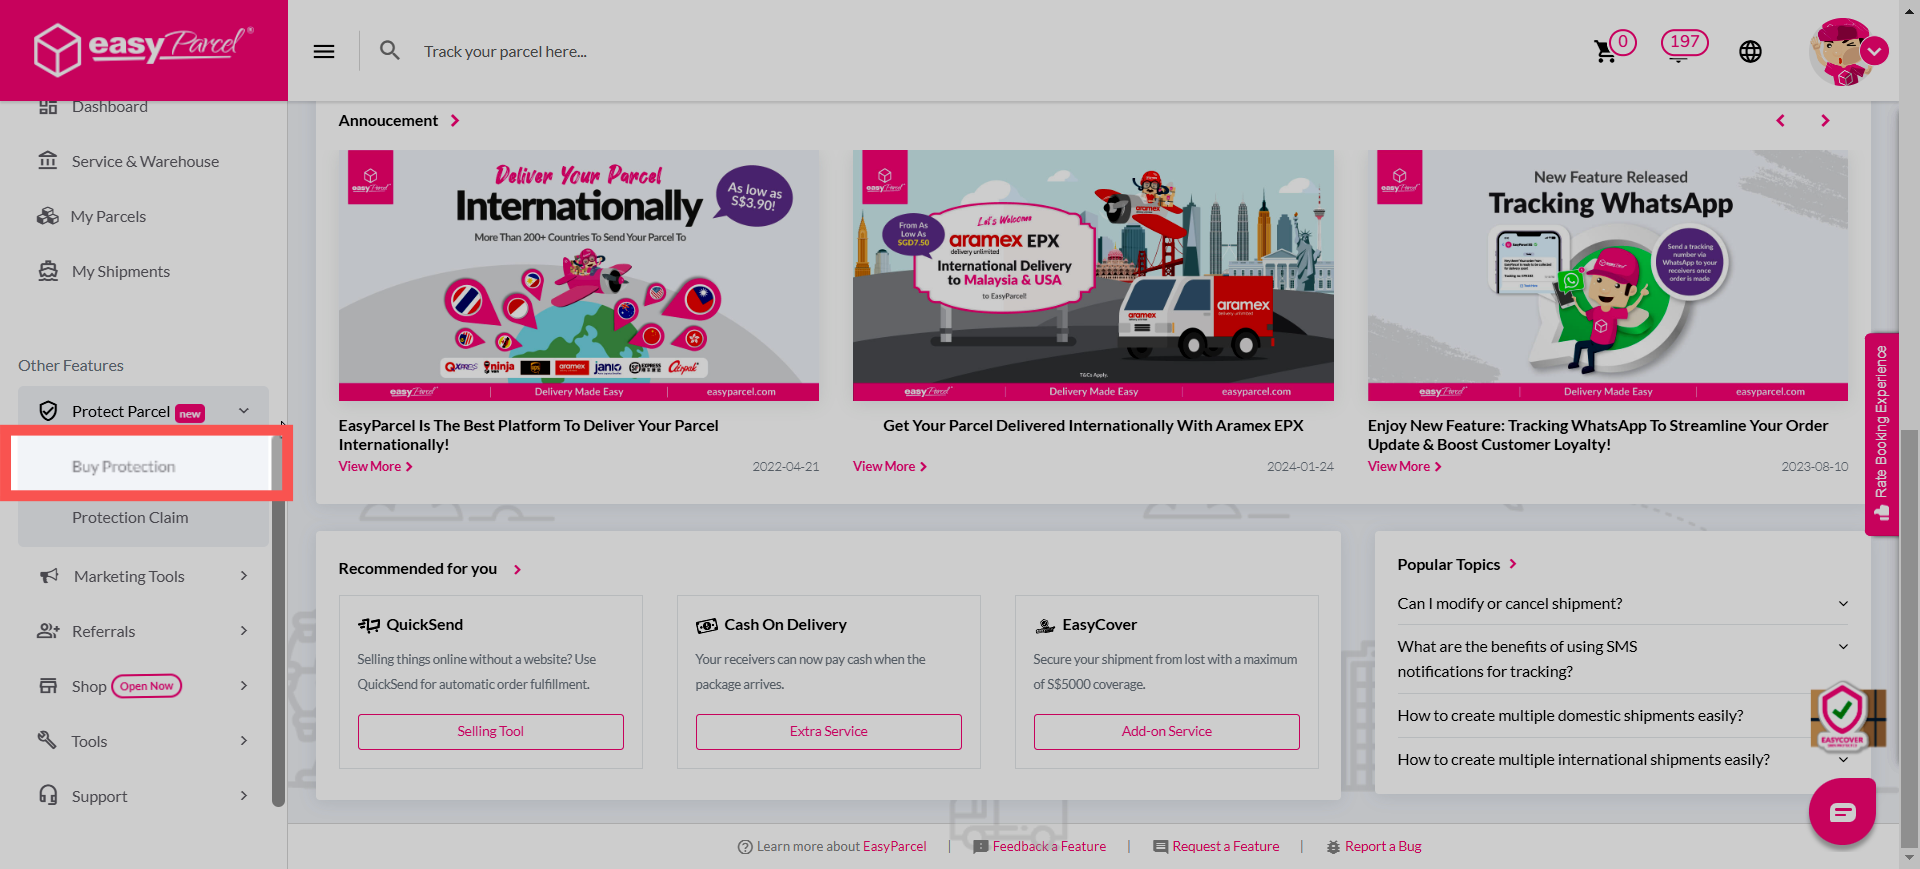Click the My Shipments icon
The height and width of the screenshot is (869, 1920).
click(x=48, y=271)
